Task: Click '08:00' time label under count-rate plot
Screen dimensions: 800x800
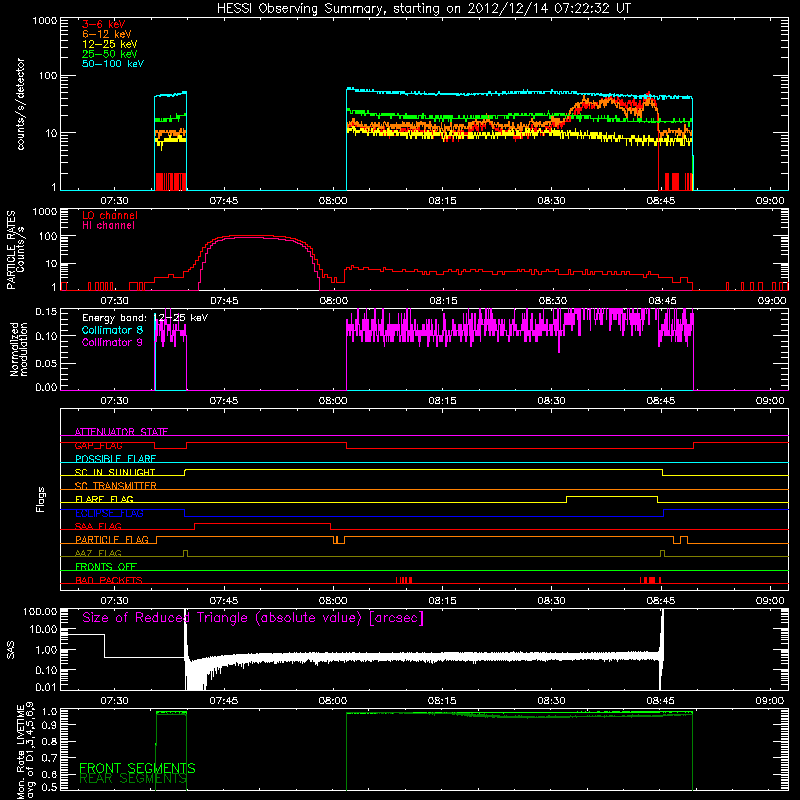Action: pos(333,201)
